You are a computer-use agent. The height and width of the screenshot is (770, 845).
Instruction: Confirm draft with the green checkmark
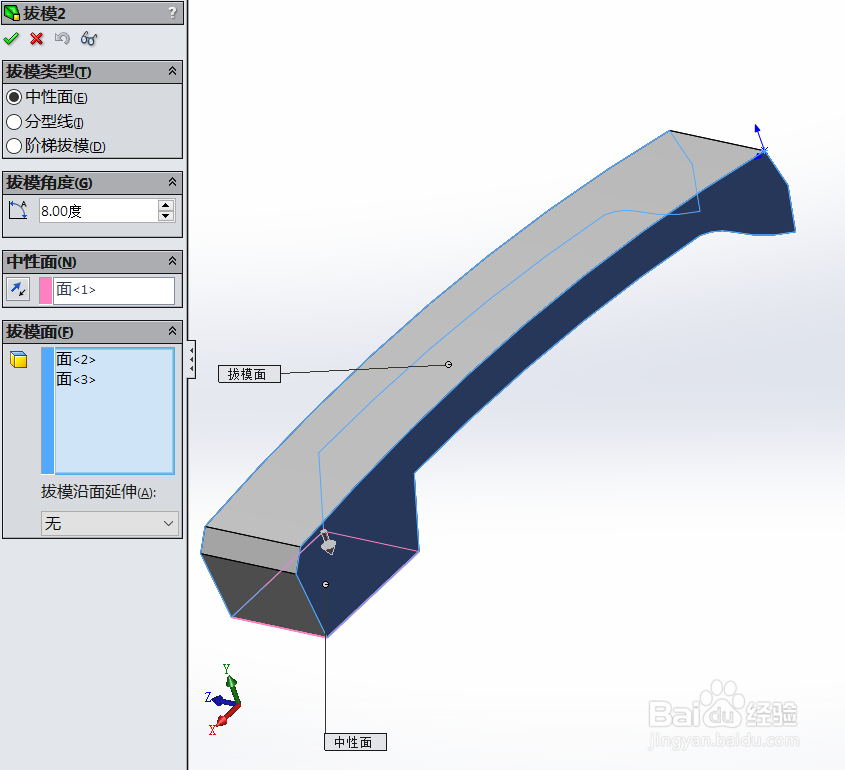11,39
